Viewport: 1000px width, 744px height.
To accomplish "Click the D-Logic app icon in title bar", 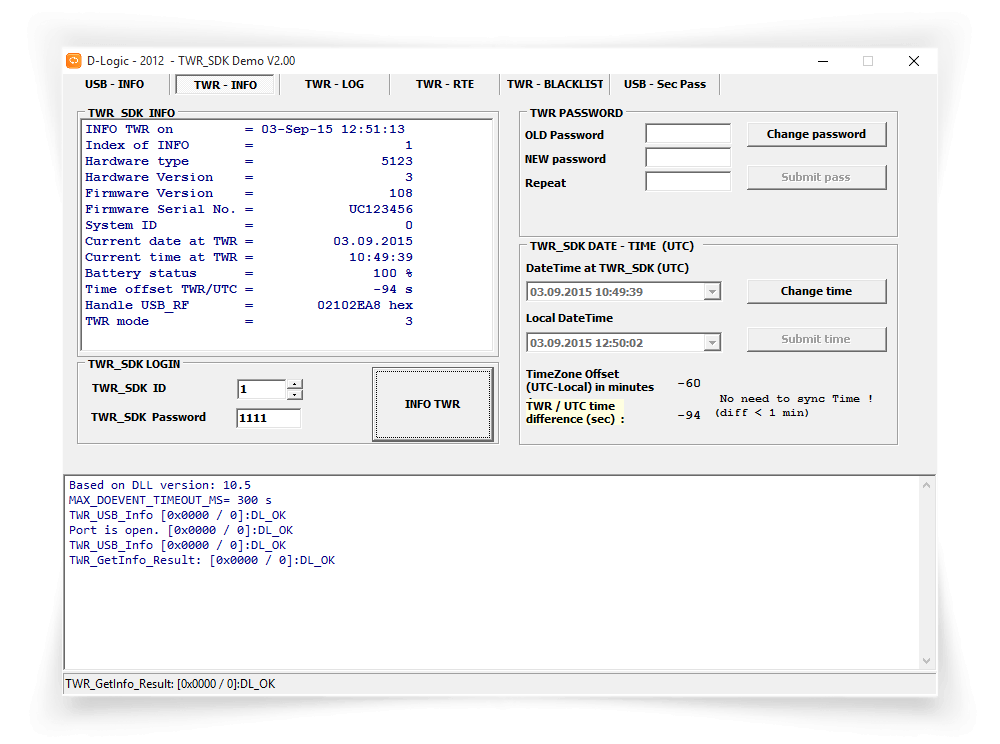I will point(74,61).
